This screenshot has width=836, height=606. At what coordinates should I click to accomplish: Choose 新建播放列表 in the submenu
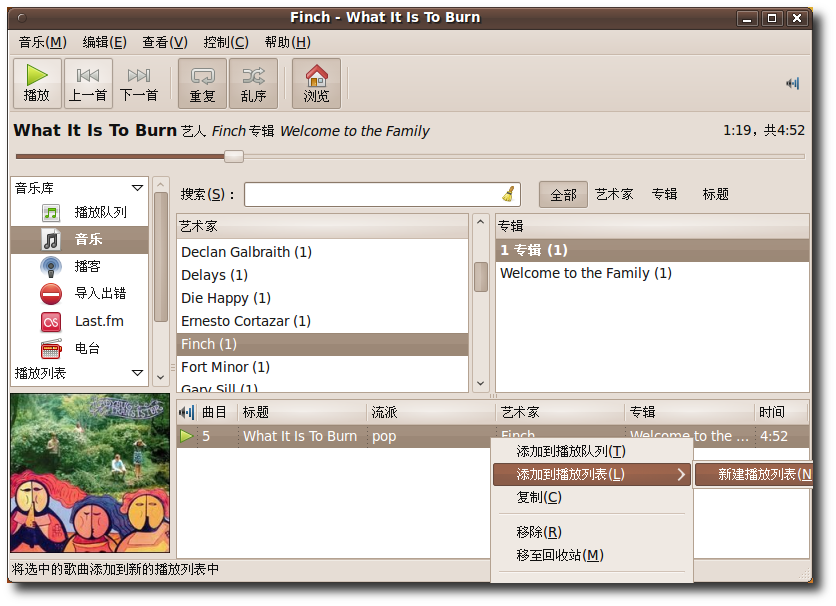754,474
